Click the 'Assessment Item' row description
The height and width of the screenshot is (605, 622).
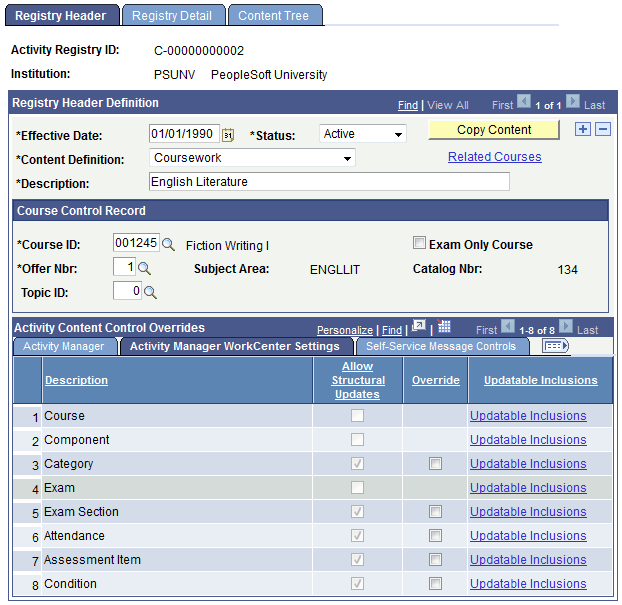(92, 560)
